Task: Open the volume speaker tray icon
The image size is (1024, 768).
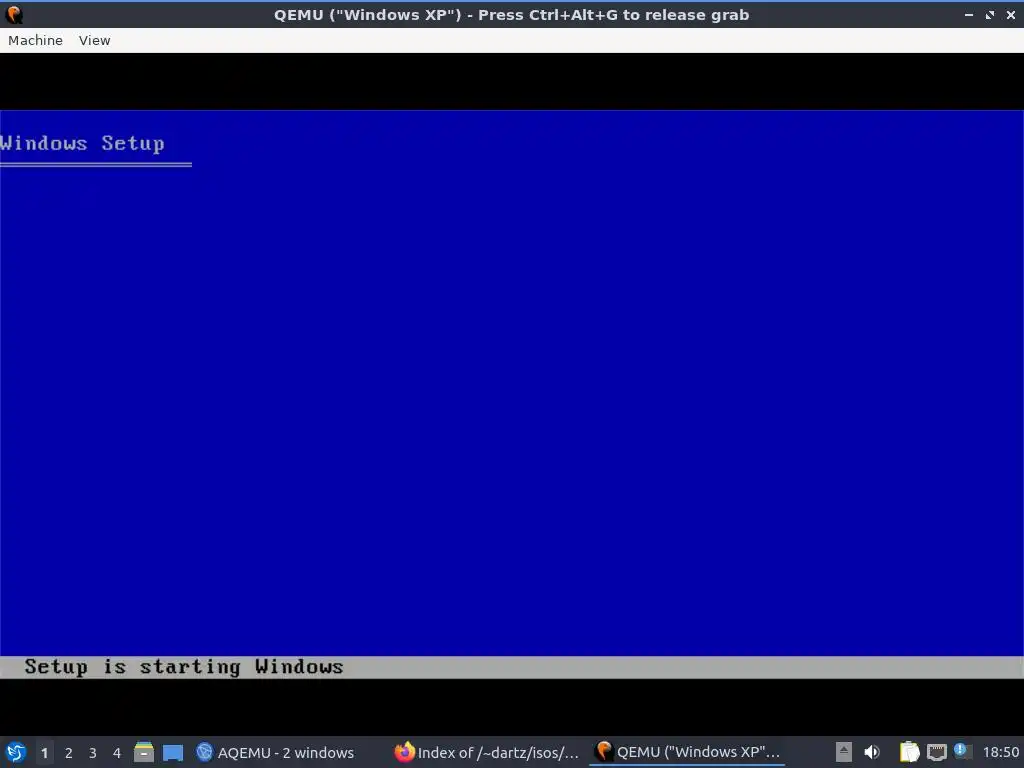Action: [x=872, y=752]
